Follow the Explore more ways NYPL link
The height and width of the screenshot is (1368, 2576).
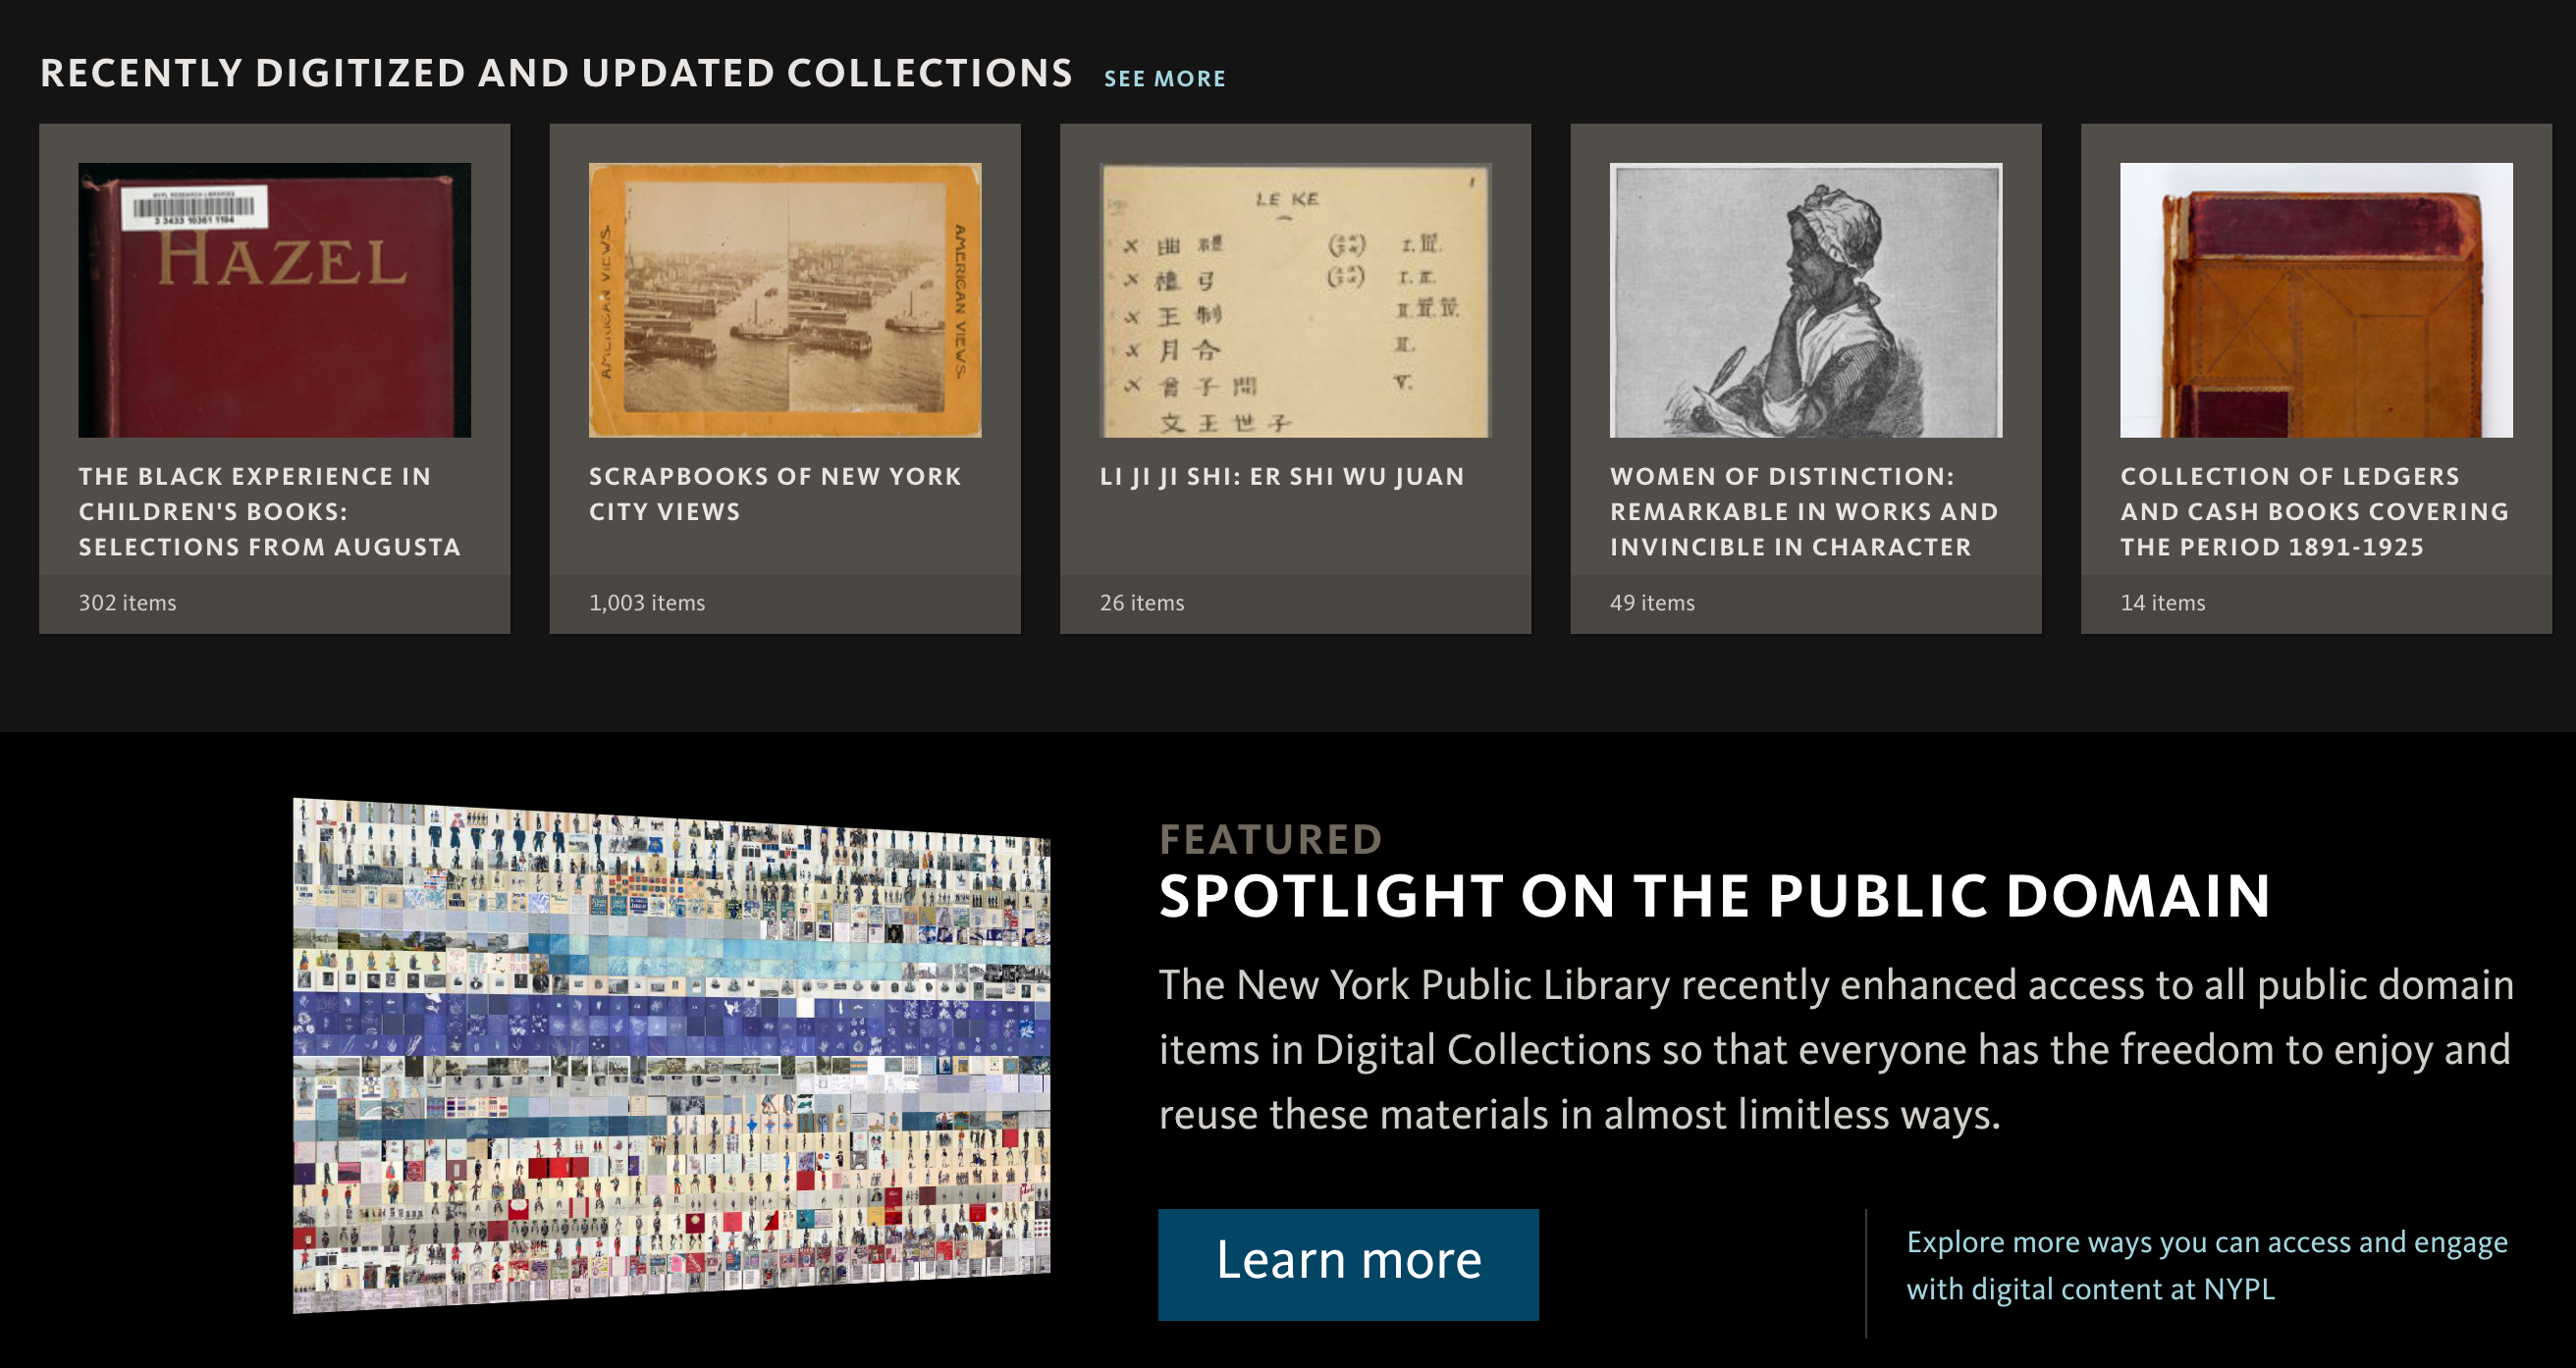(2206, 1265)
